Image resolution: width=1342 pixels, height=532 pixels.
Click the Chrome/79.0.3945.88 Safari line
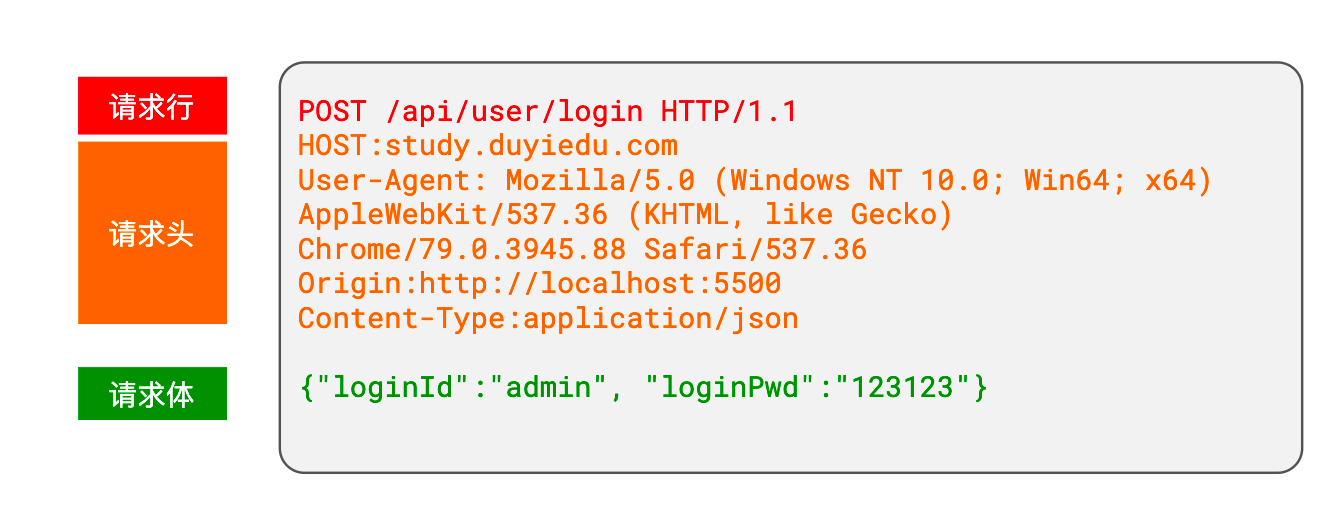[x=583, y=250]
